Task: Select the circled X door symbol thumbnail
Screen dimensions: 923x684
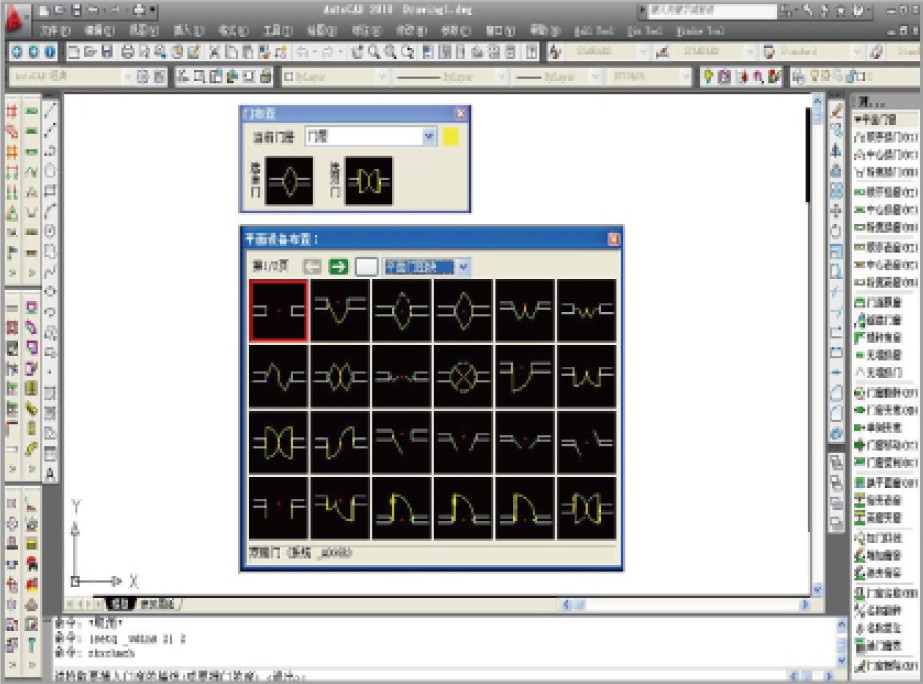Action: pos(463,376)
